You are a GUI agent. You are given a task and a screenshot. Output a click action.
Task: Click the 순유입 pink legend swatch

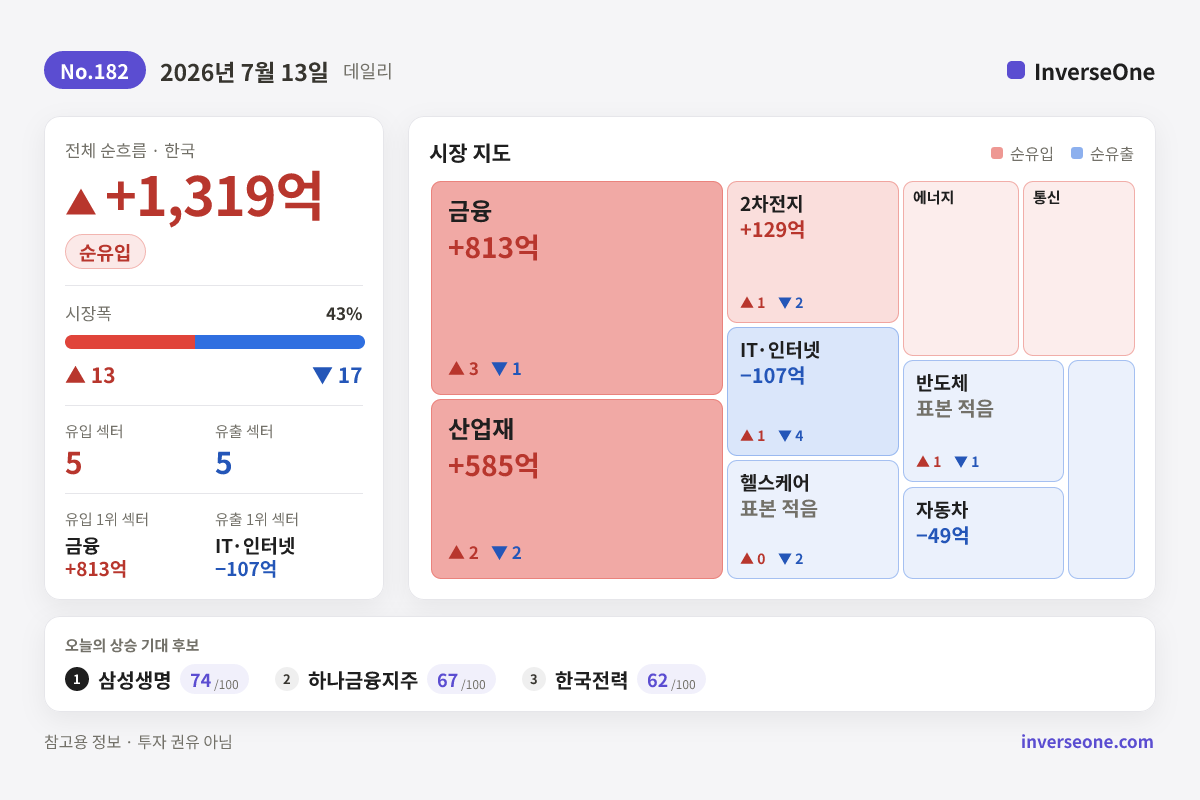coord(996,153)
